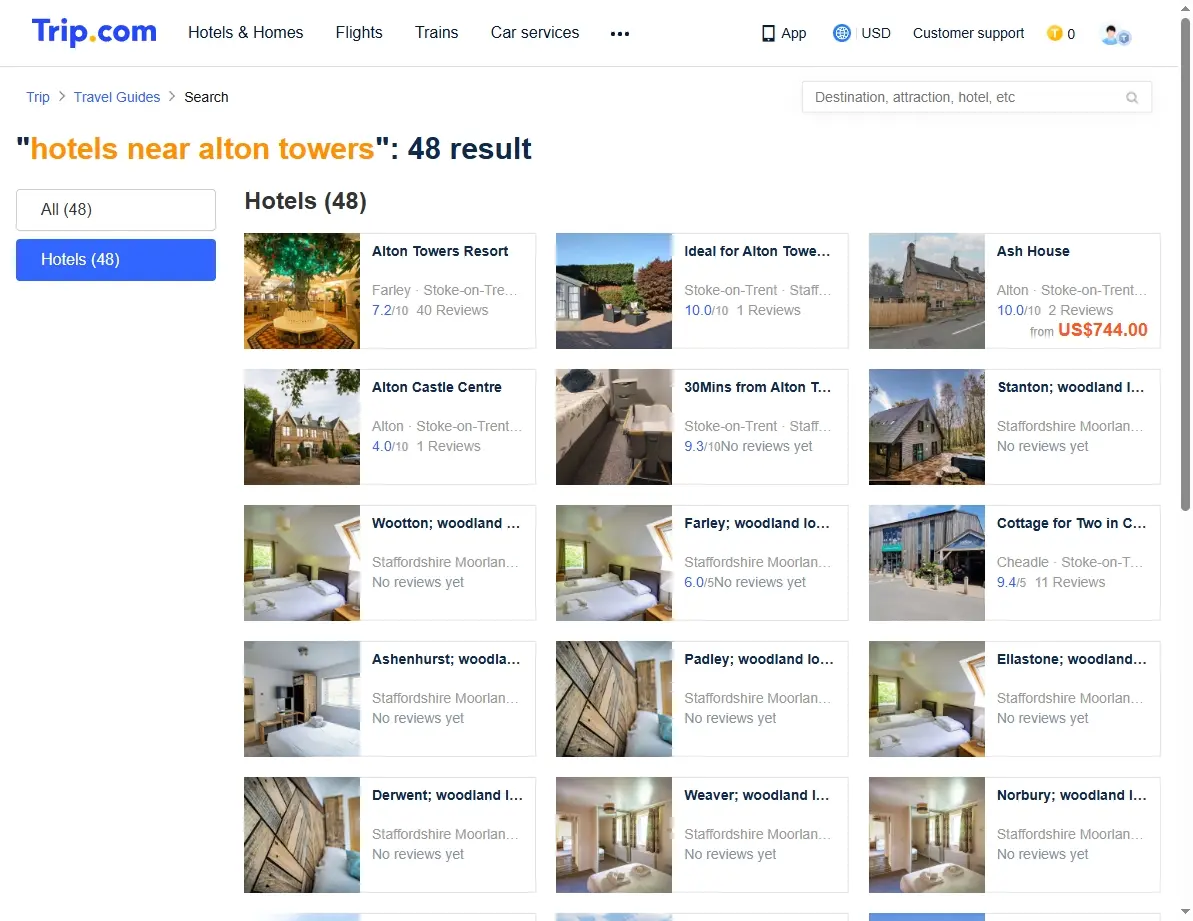1193x921 pixels.
Task: Open Alton Castle Centre title
Action: 437,387
